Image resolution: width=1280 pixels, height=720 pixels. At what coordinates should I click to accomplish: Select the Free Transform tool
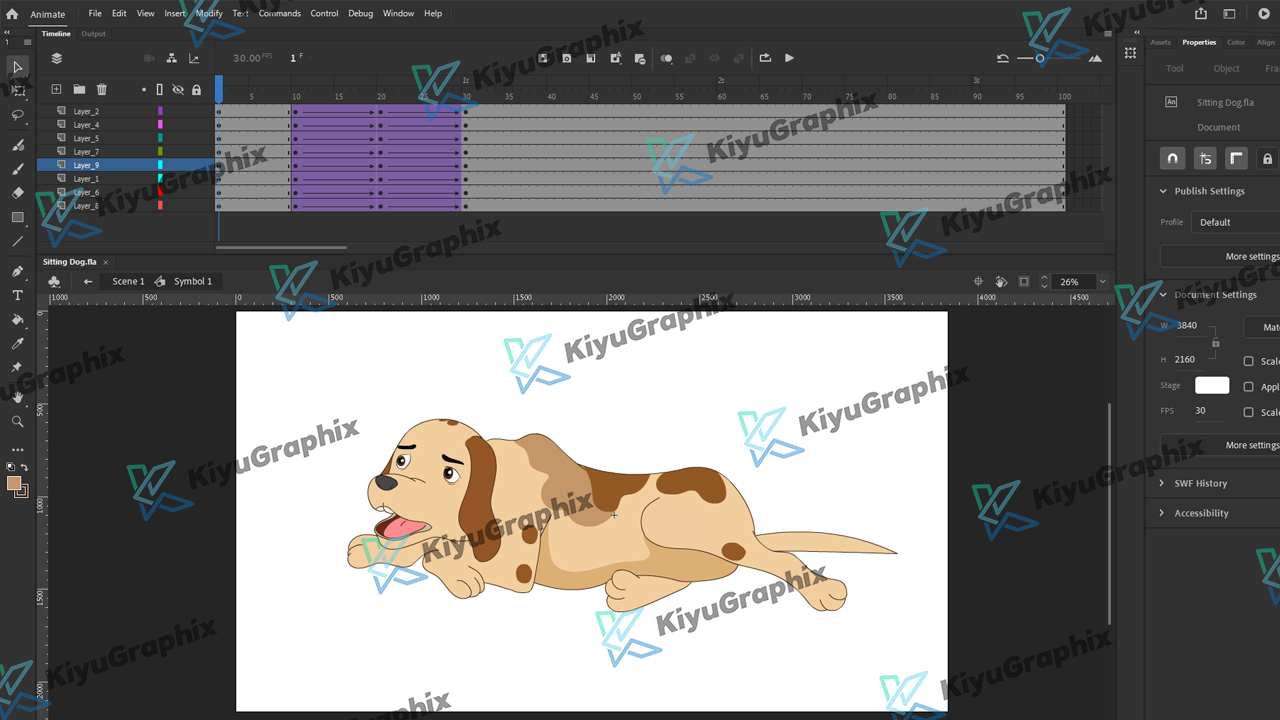(x=17, y=91)
